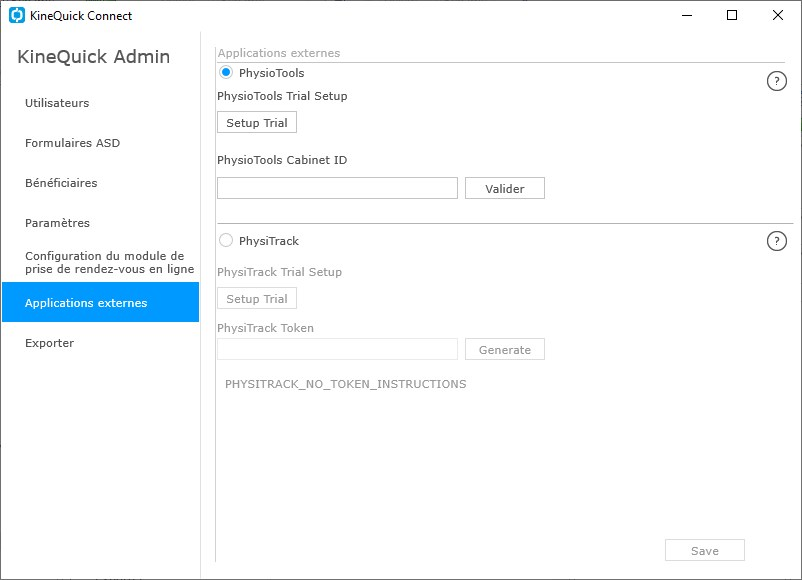Screen dimensions: 802x580
Task: Click Setup Trial under PhysiTrack Trial Setup
Action: [x=257, y=299]
